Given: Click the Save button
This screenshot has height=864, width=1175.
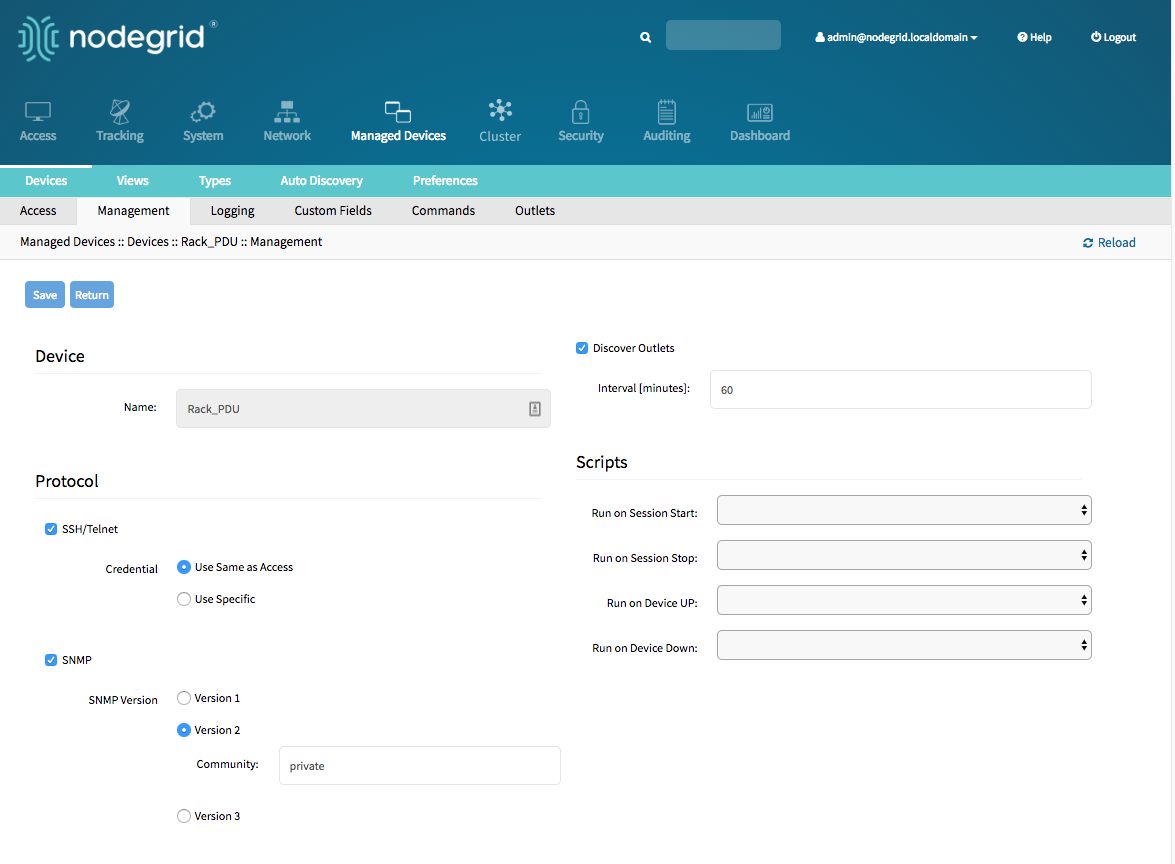Looking at the screenshot, I should (x=45, y=294).
